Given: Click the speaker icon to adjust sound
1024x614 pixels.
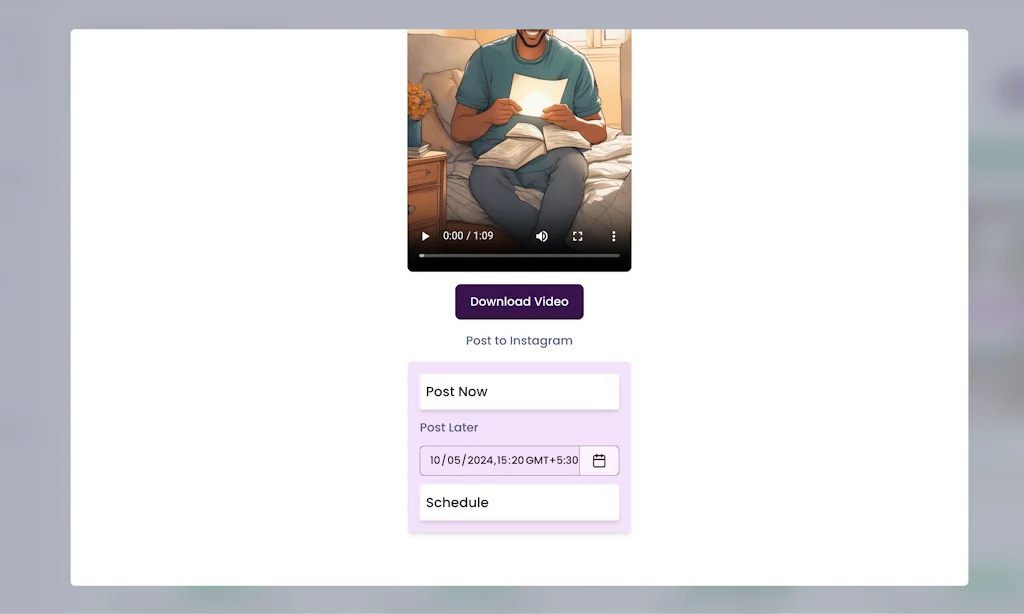Looking at the screenshot, I should (x=541, y=236).
